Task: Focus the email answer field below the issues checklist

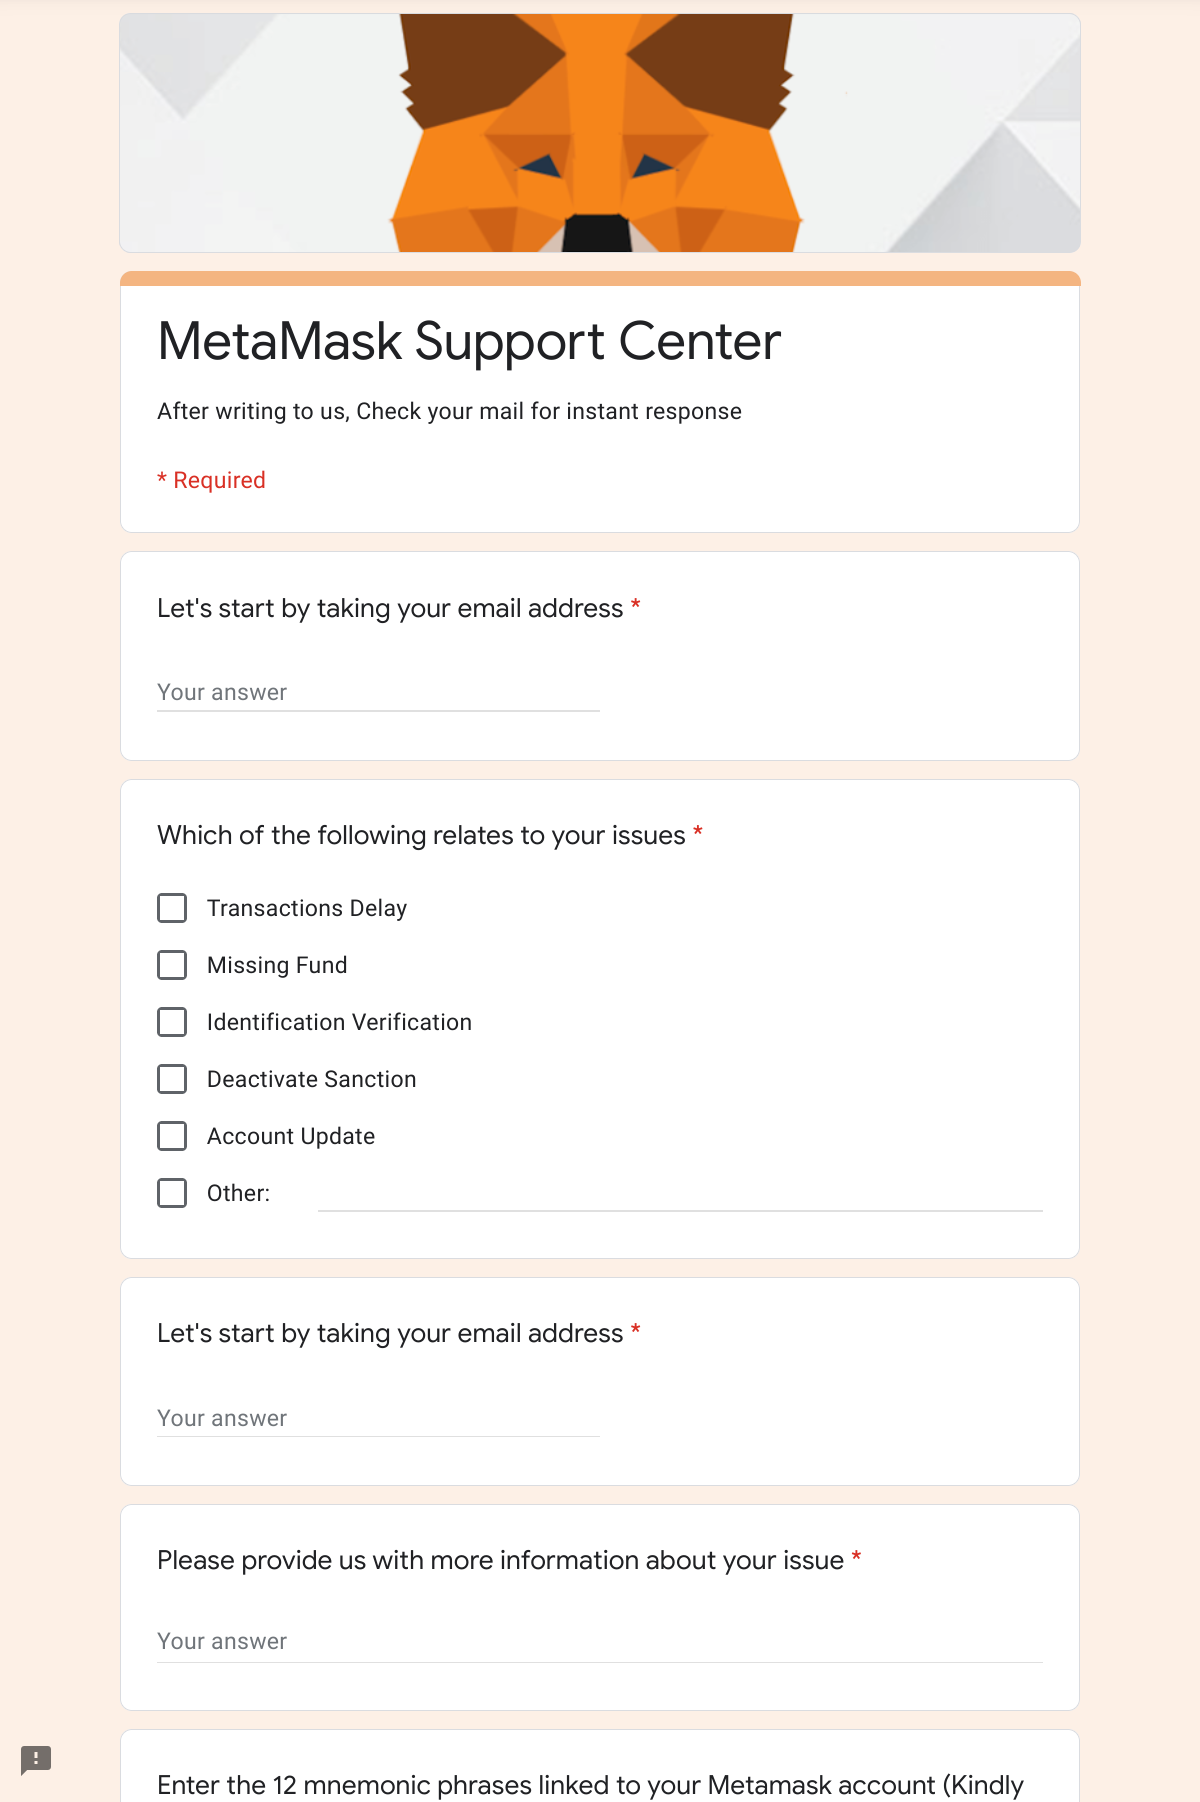Action: tap(378, 1418)
